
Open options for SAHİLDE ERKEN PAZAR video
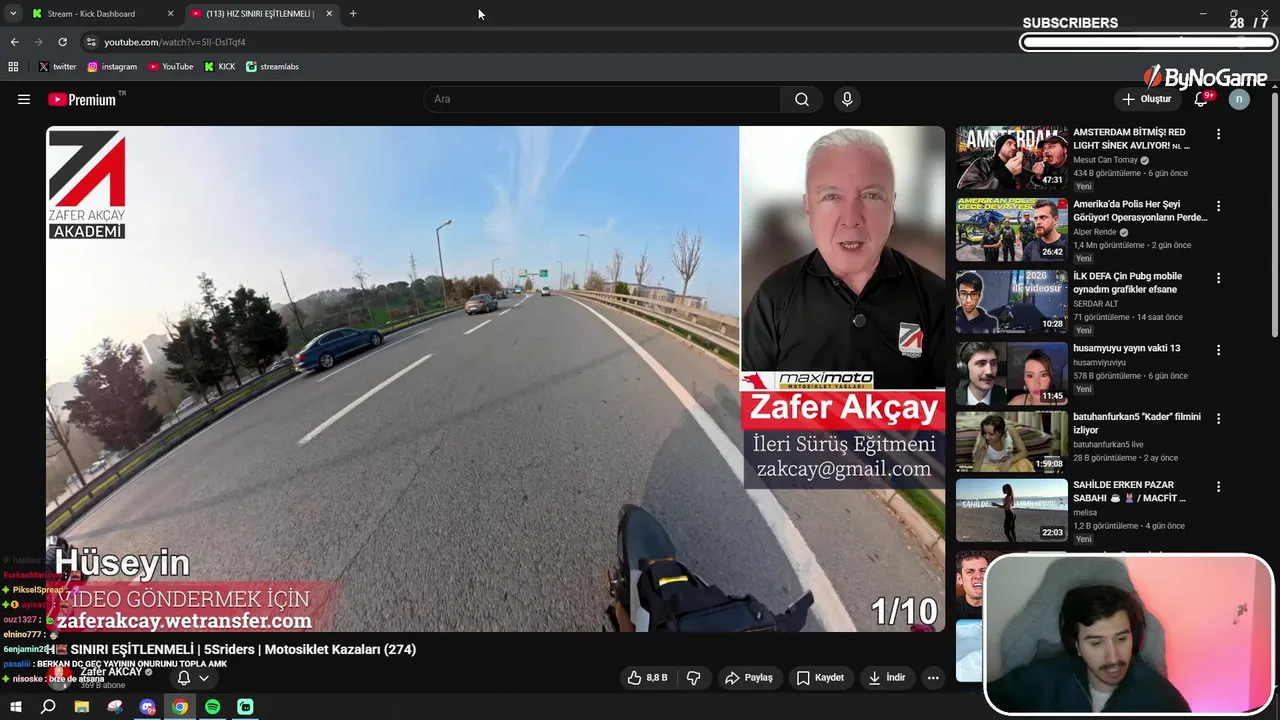point(1218,487)
